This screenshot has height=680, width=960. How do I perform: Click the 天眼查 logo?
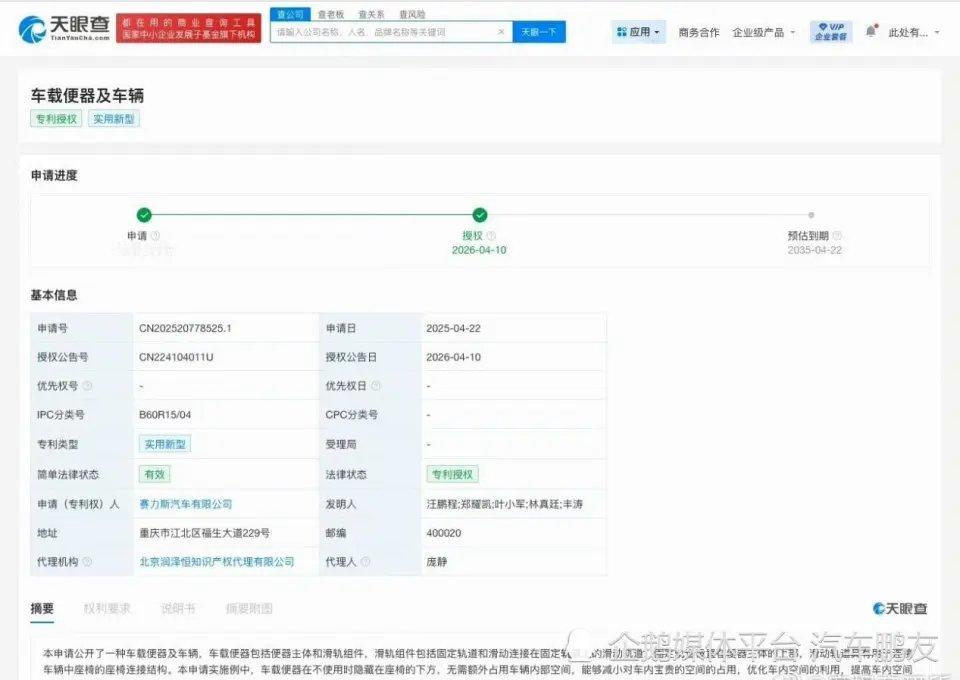pos(64,28)
